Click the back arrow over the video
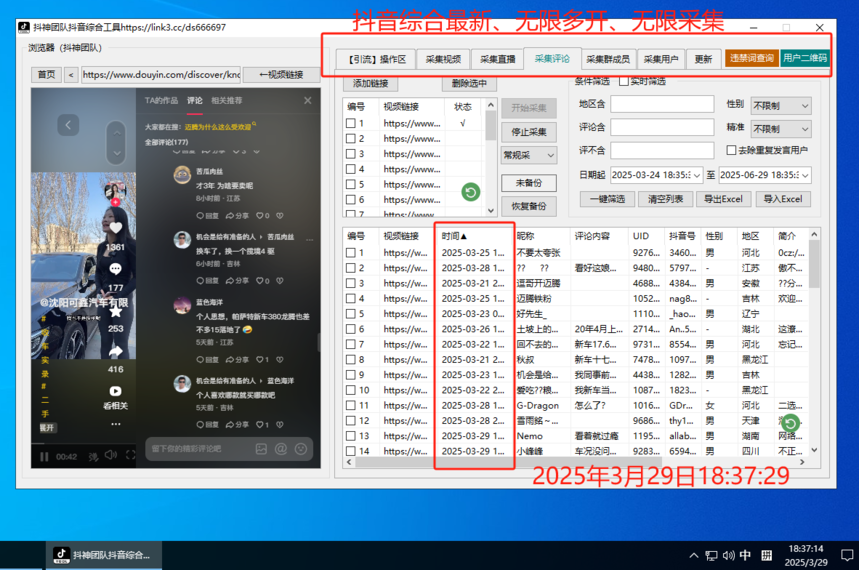 [x=68, y=125]
